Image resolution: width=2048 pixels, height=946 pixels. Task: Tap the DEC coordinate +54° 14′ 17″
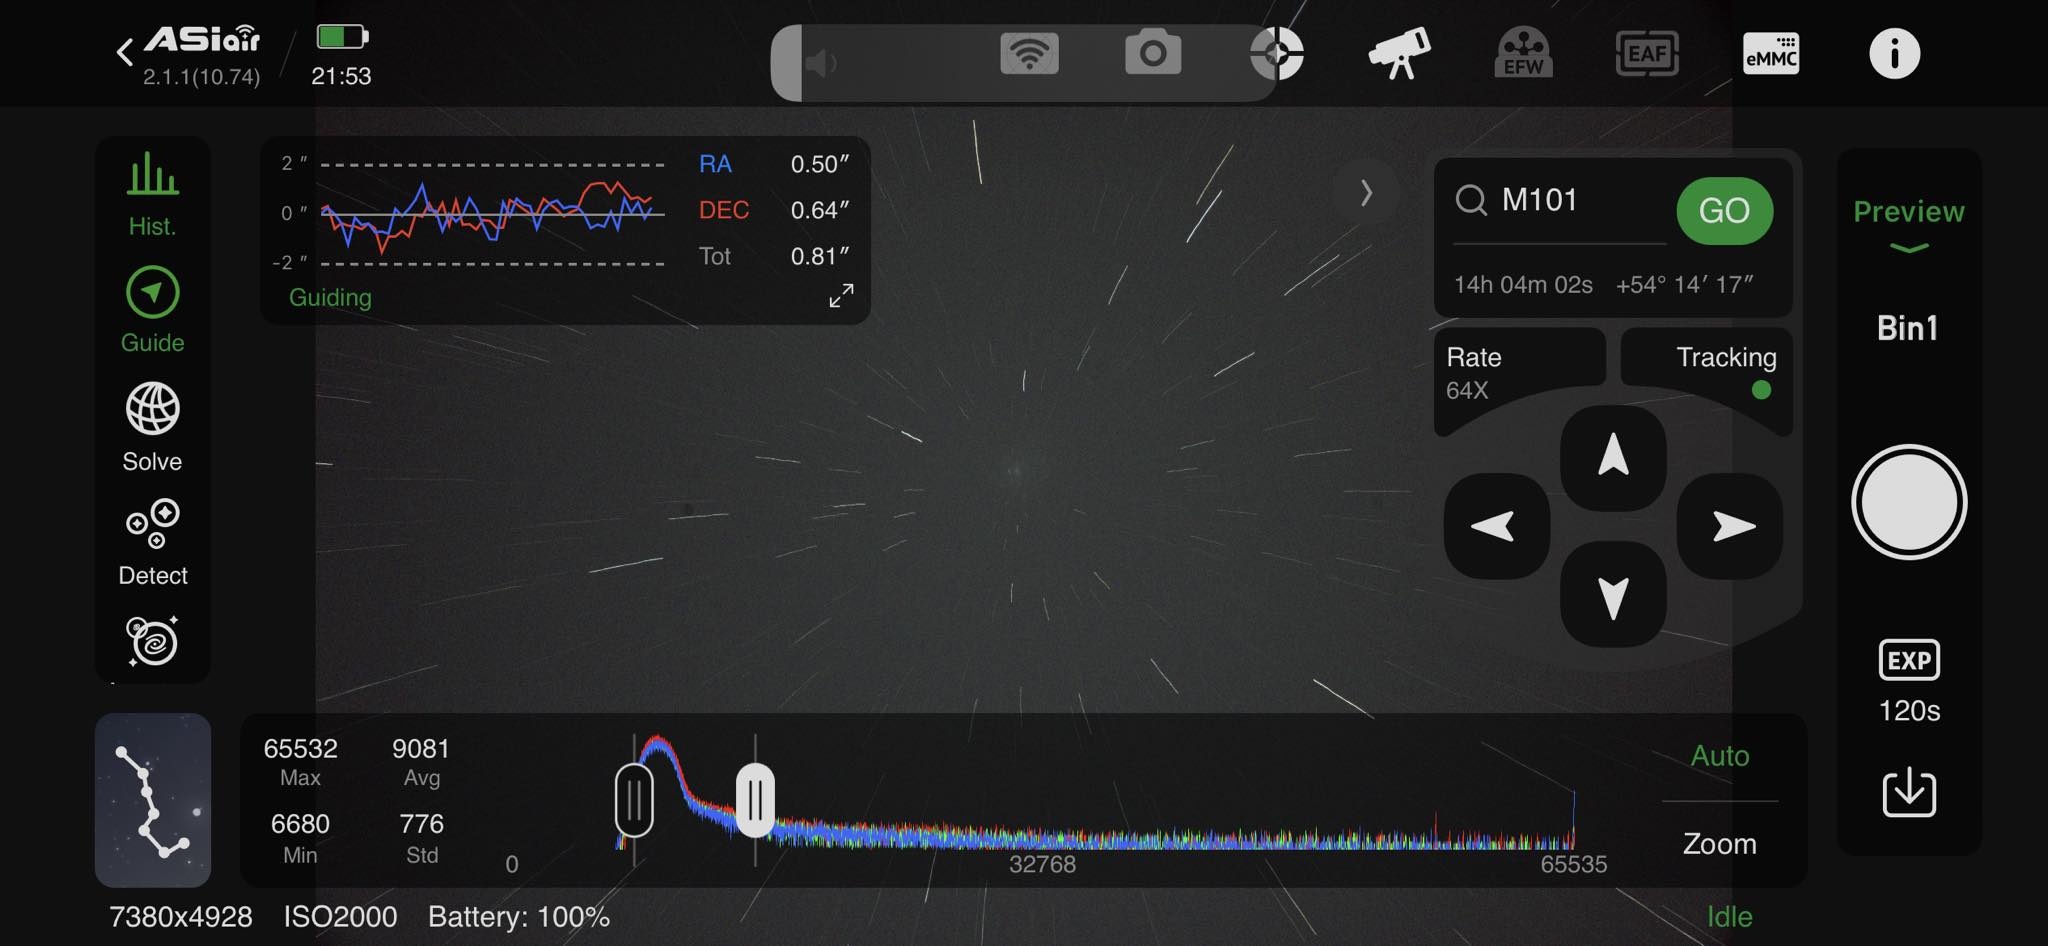click(x=1685, y=285)
